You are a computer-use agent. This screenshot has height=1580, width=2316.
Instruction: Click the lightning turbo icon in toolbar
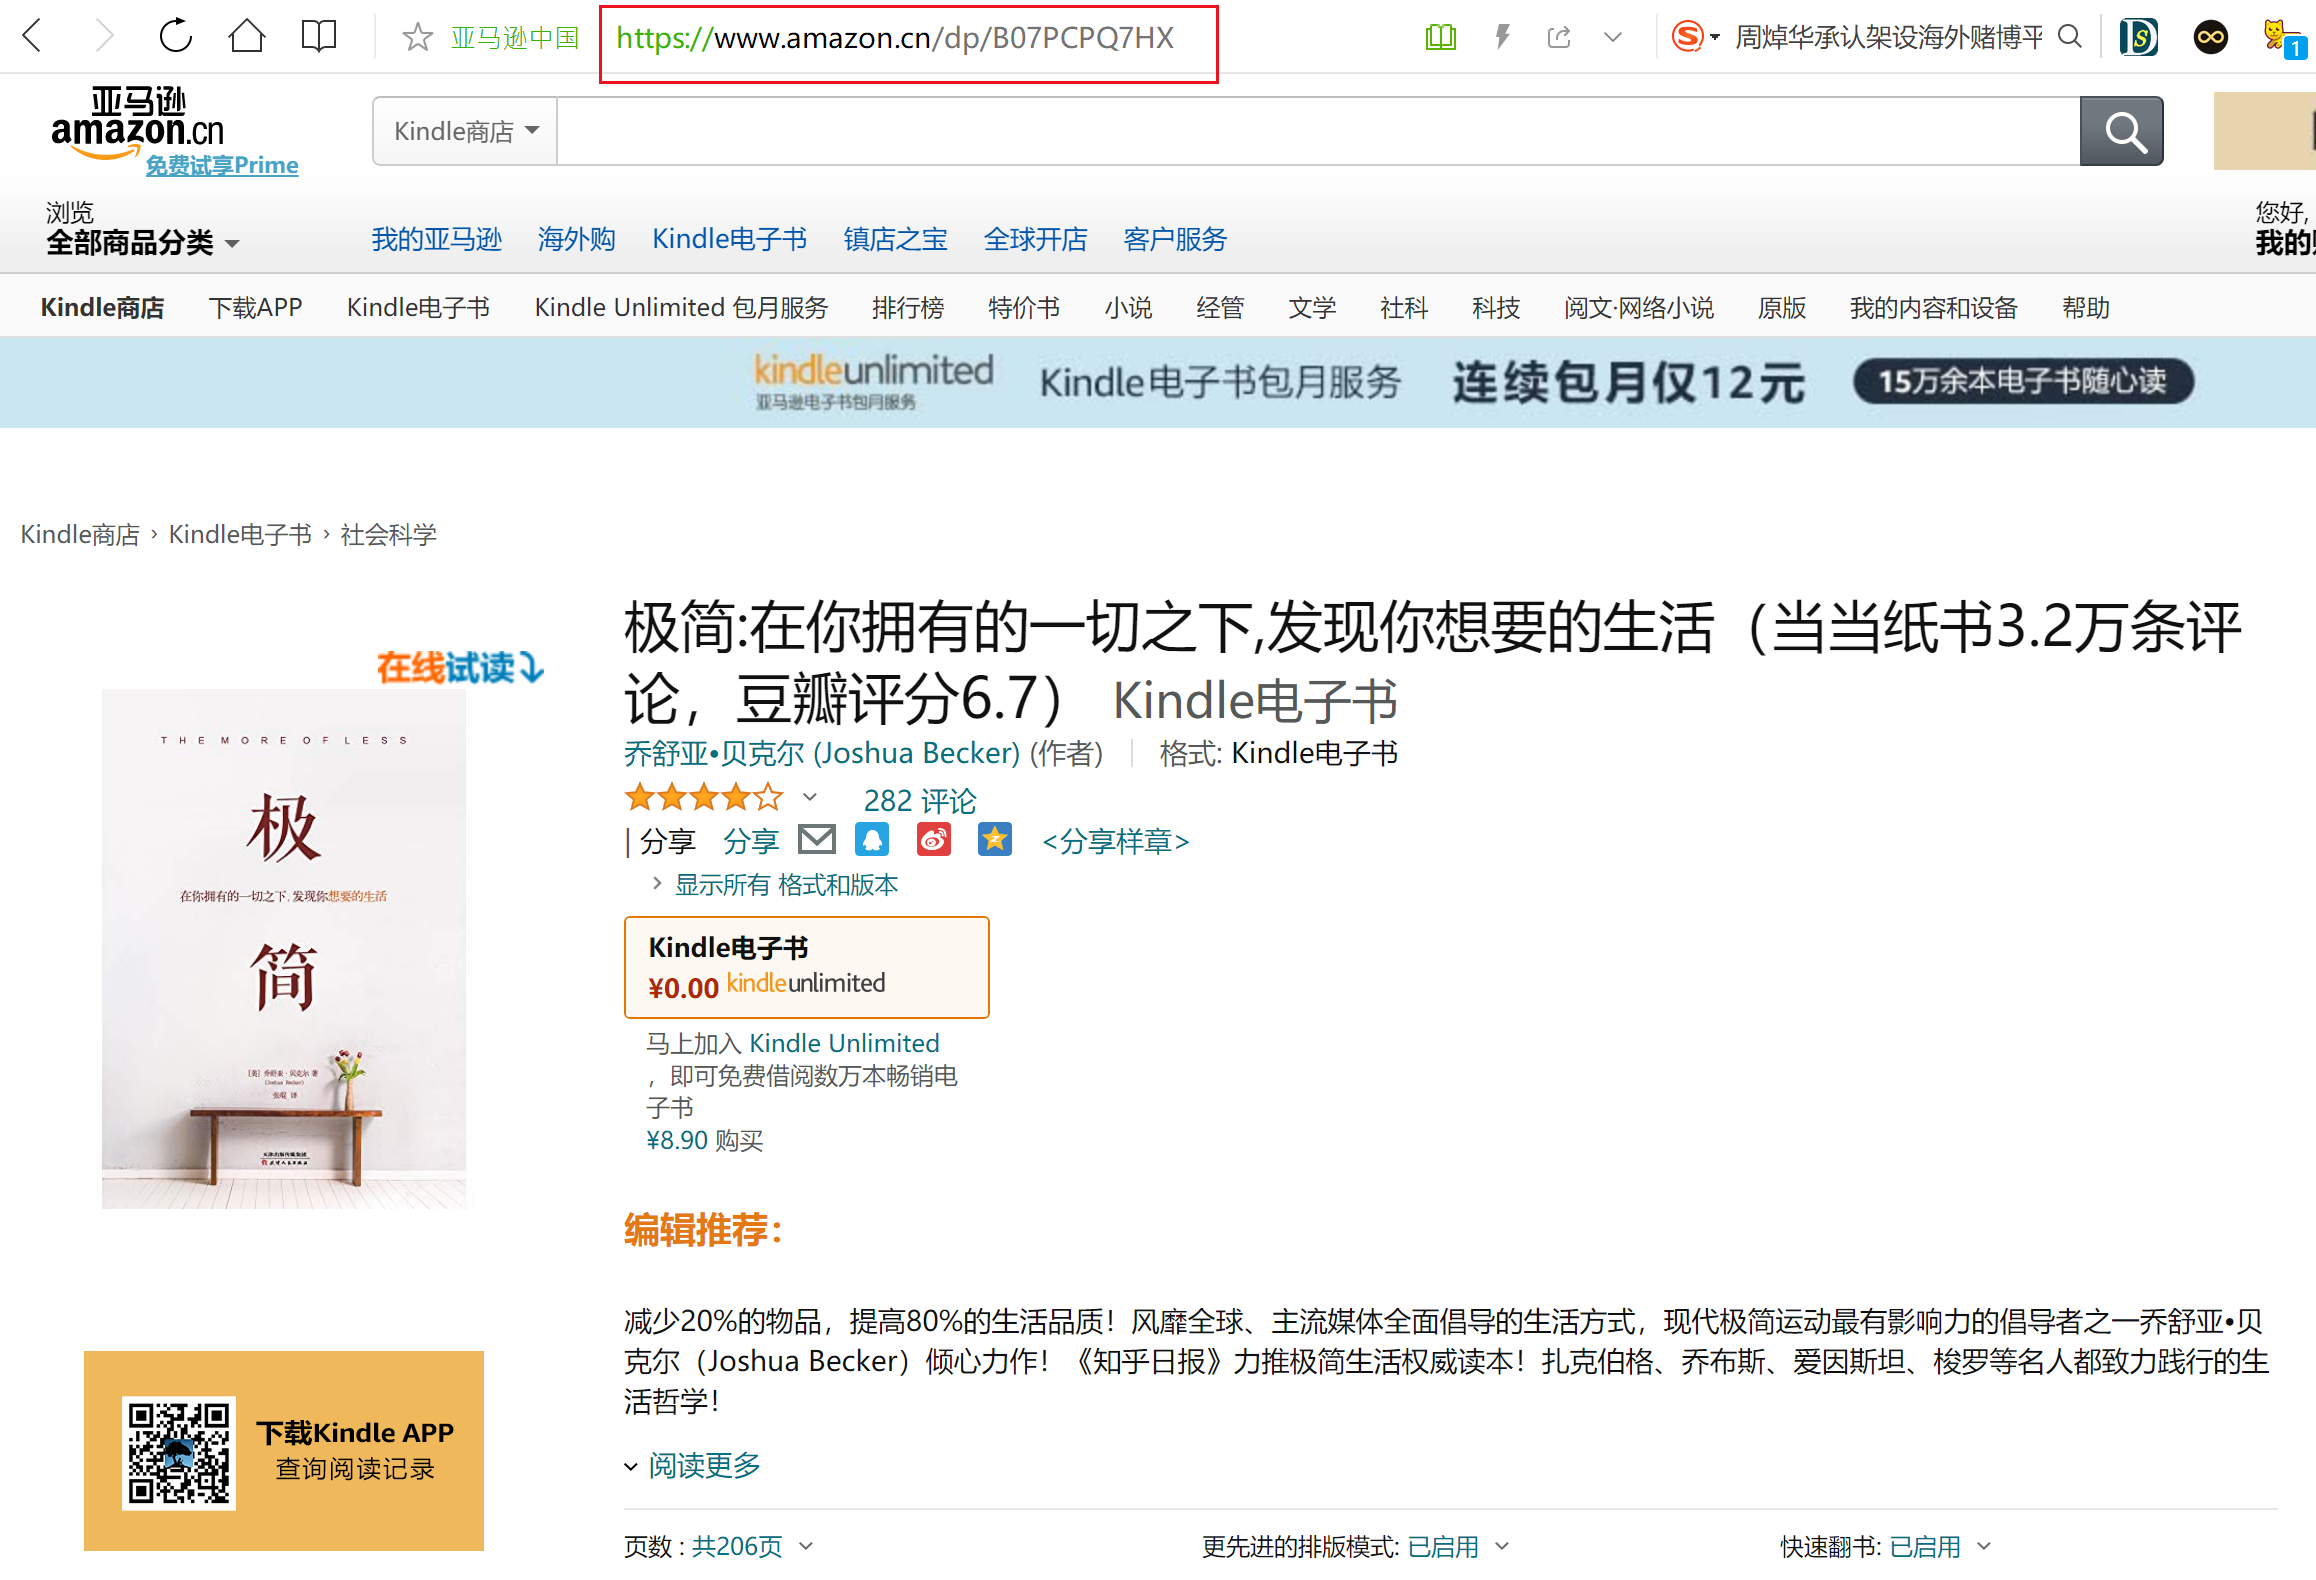(x=1502, y=36)
